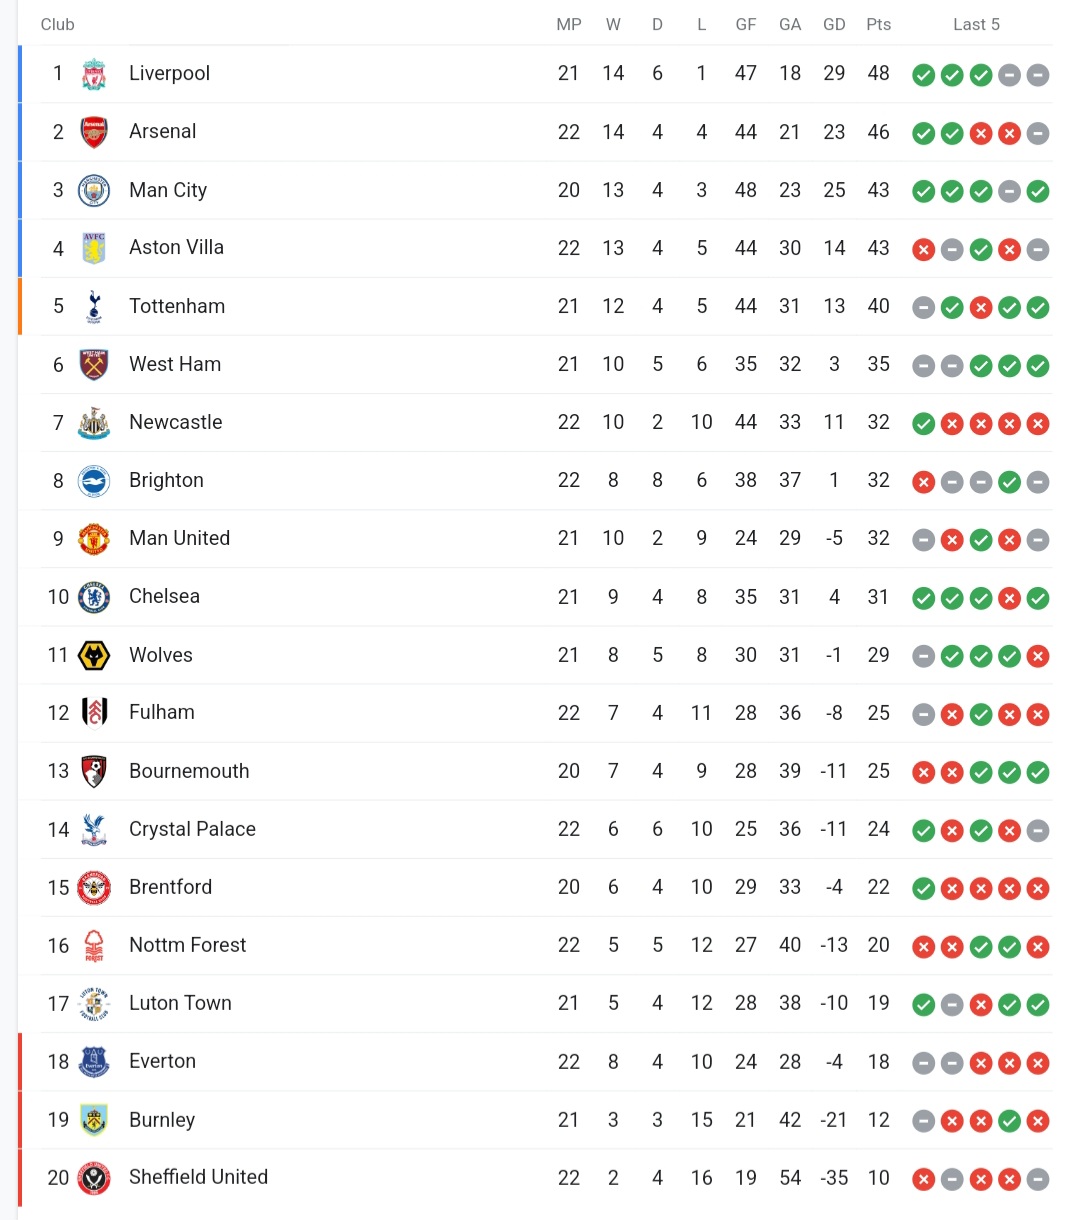Click the Club column header
The width and height of the screenshot is (1080, 1220).
tap(57, 24)
